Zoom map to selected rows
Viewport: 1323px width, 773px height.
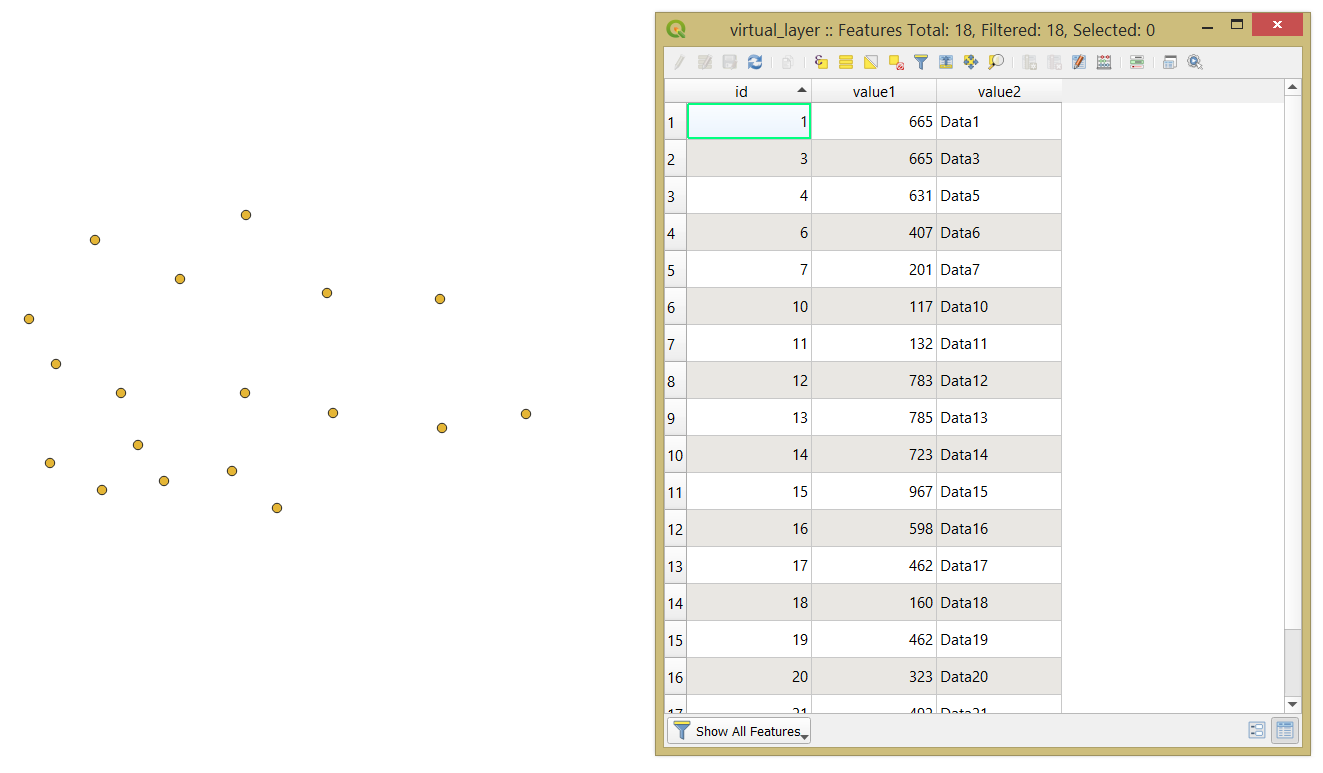tap(996, 62)
